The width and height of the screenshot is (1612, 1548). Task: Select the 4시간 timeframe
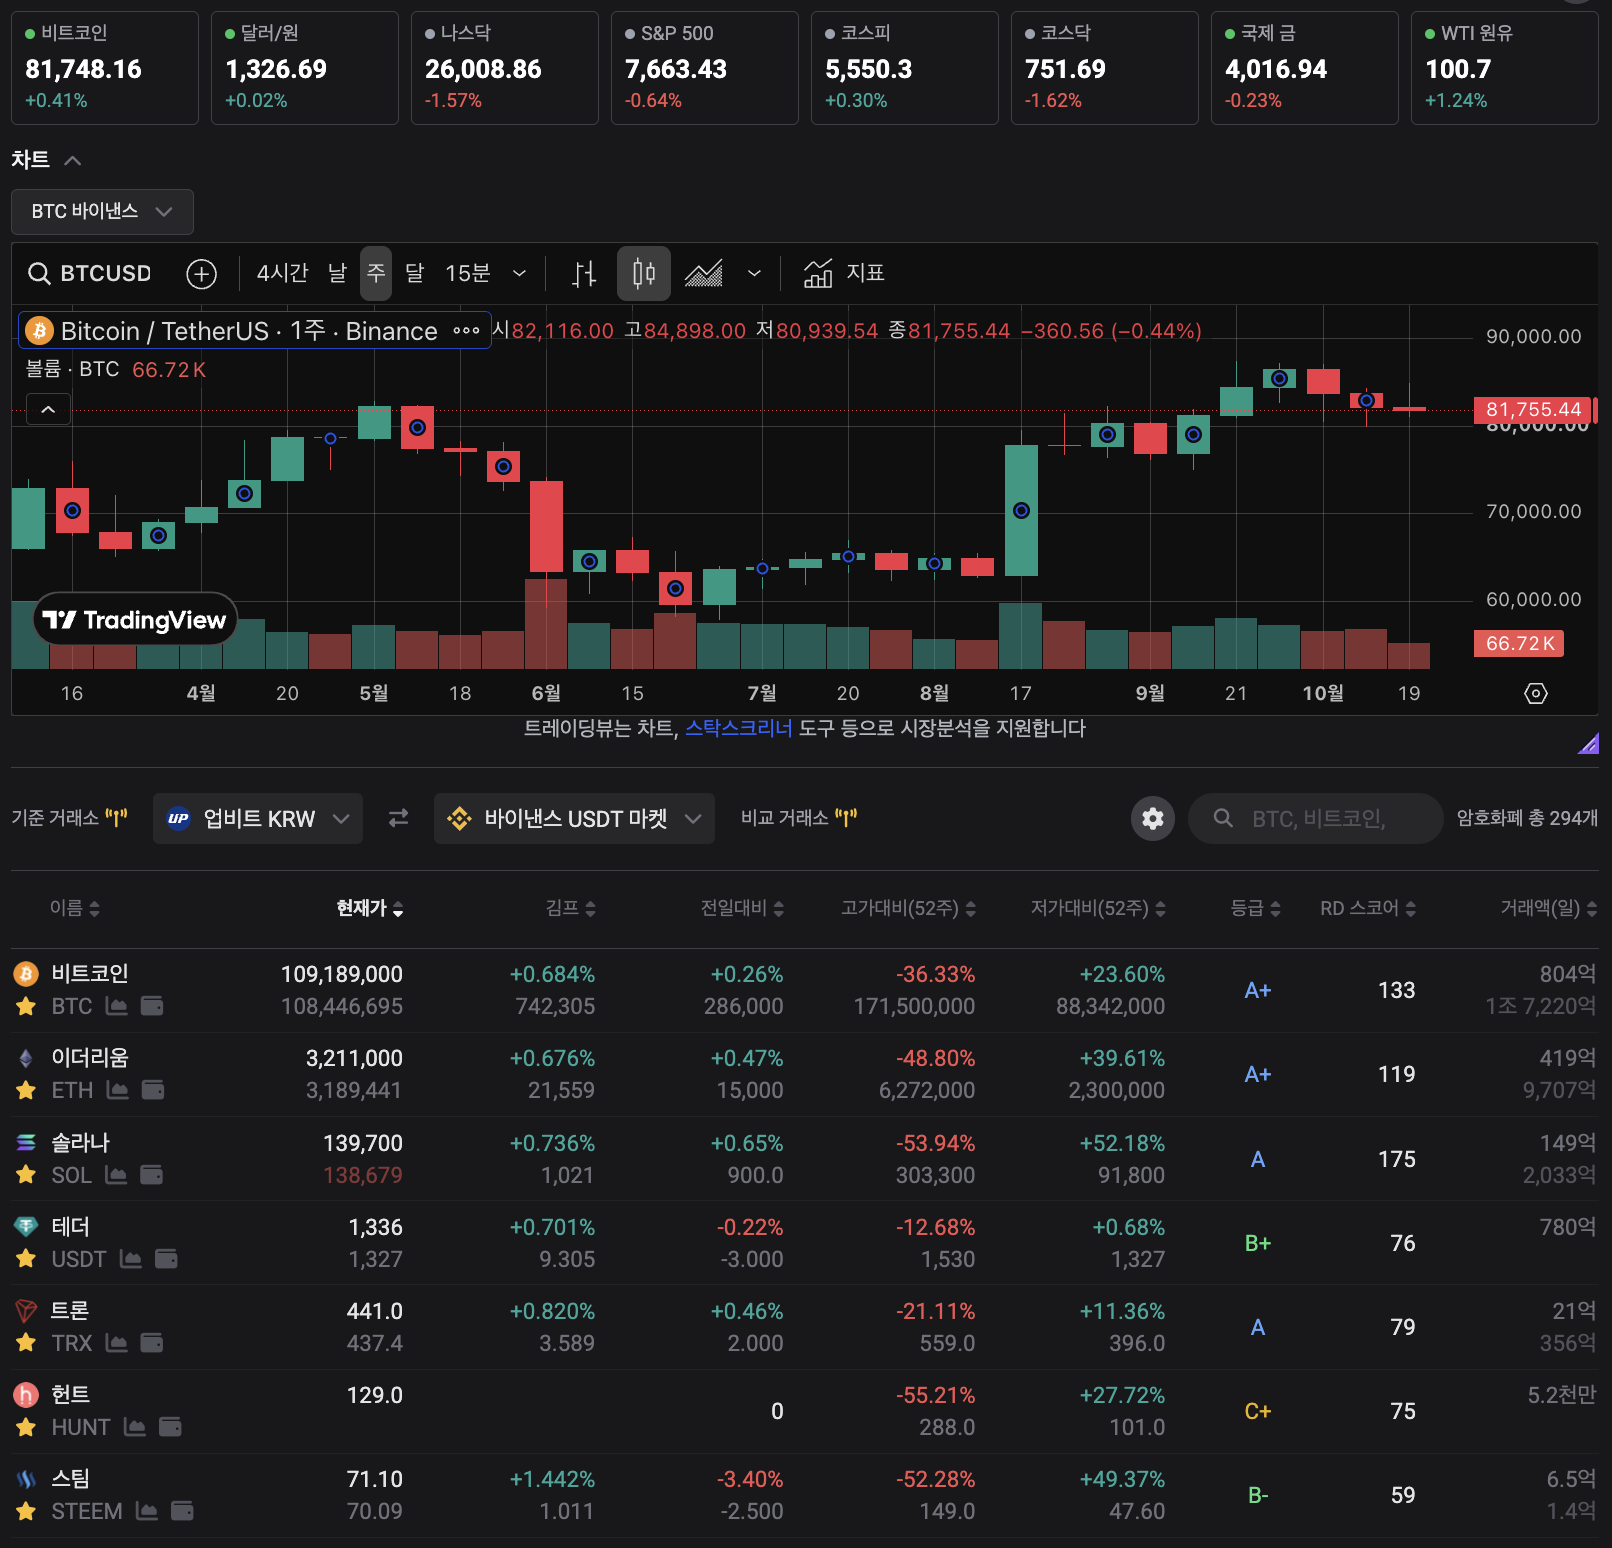pos(282,273)
